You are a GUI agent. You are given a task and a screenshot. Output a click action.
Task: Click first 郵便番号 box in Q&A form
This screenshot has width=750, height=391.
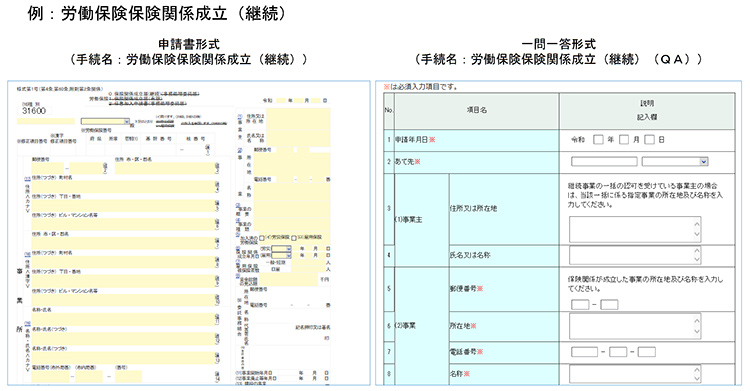tap(580, 304)
